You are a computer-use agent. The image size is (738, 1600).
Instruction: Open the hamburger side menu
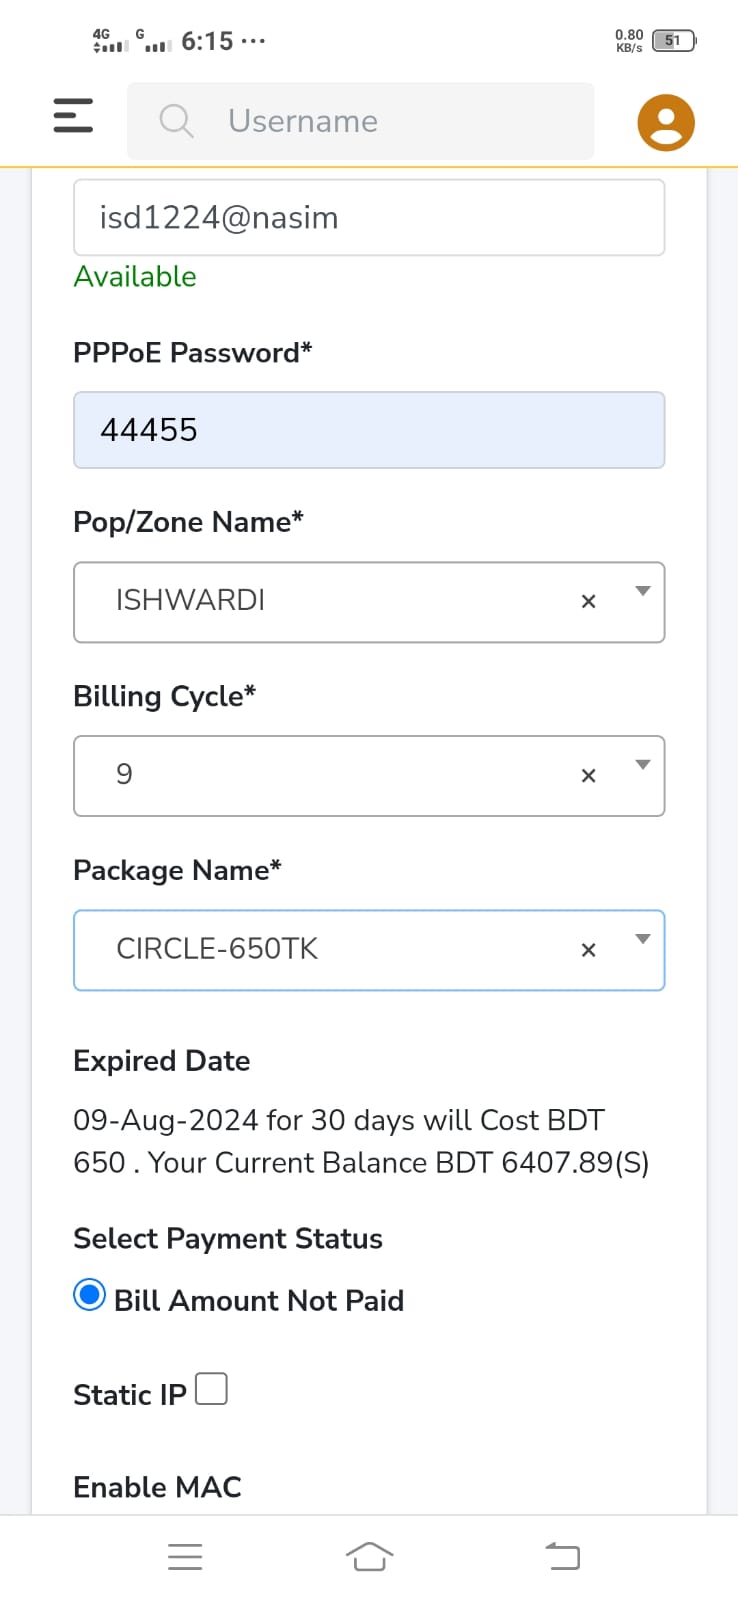73,116
